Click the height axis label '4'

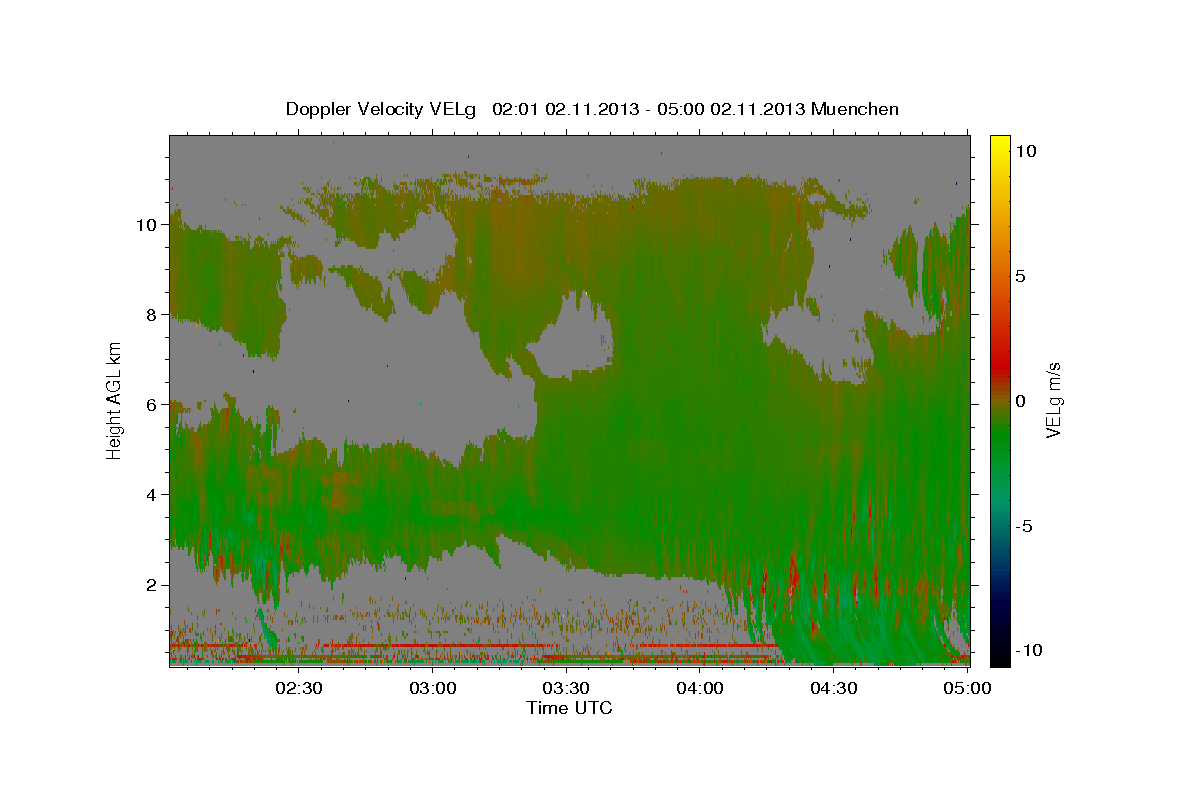[153, 495]
